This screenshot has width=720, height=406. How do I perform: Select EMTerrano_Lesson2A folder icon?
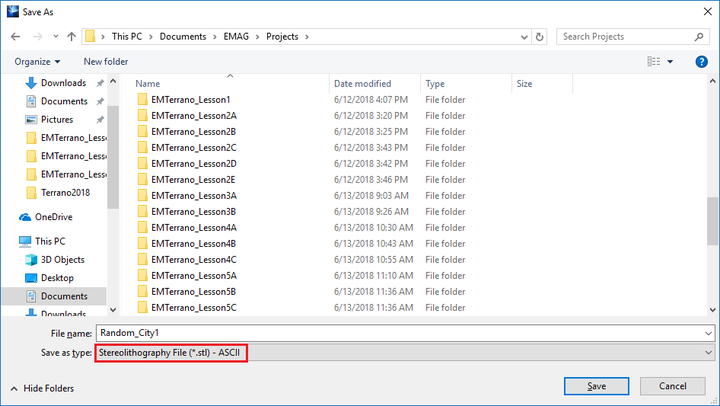pos(142,116)
